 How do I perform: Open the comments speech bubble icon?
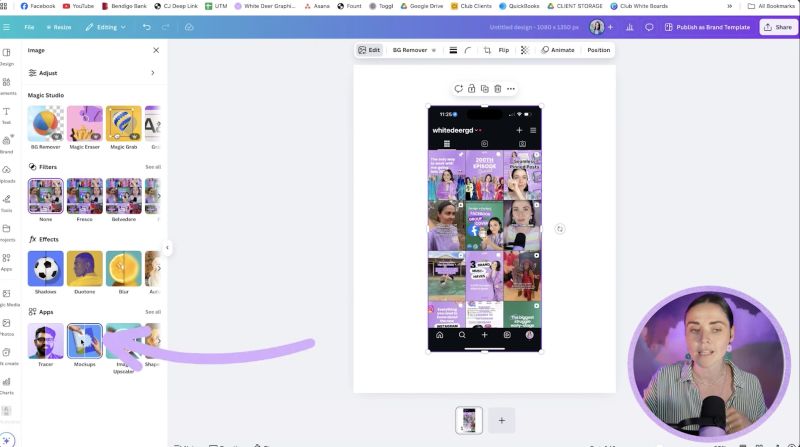pyautogui.click(x=649, y=27)
